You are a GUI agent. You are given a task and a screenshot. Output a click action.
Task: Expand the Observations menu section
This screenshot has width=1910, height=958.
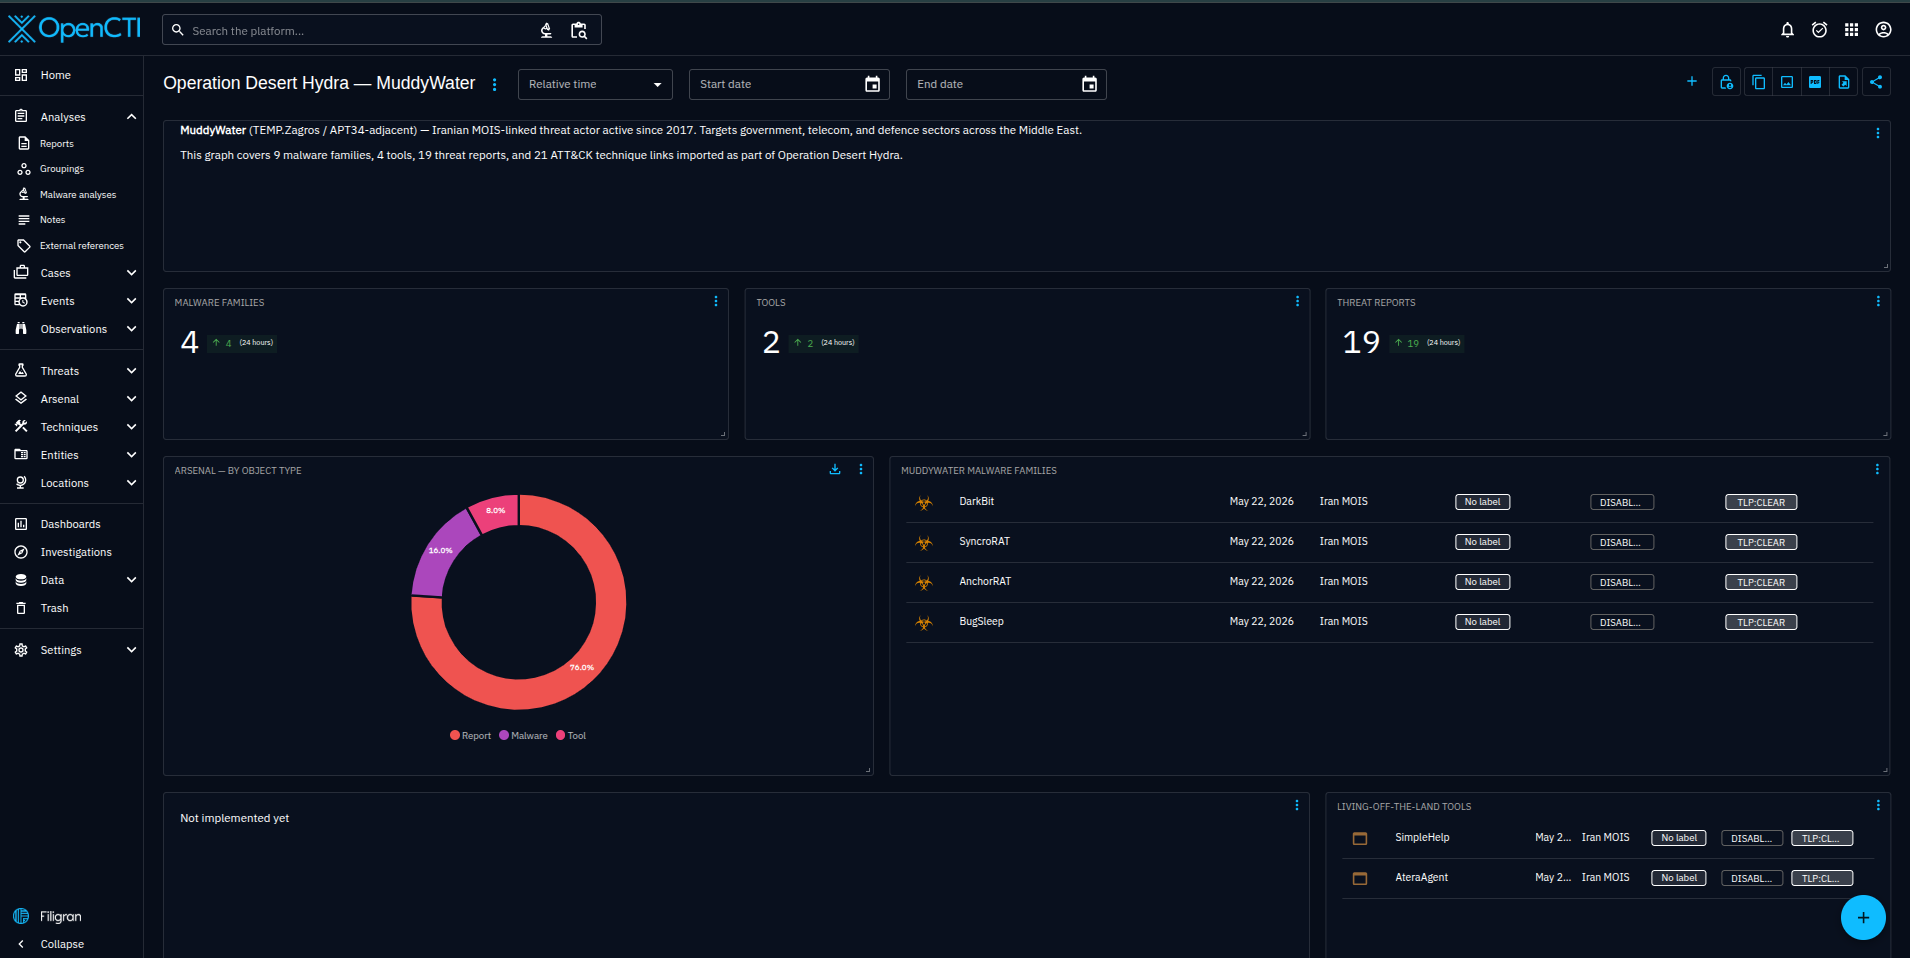[x=131, y=329]
